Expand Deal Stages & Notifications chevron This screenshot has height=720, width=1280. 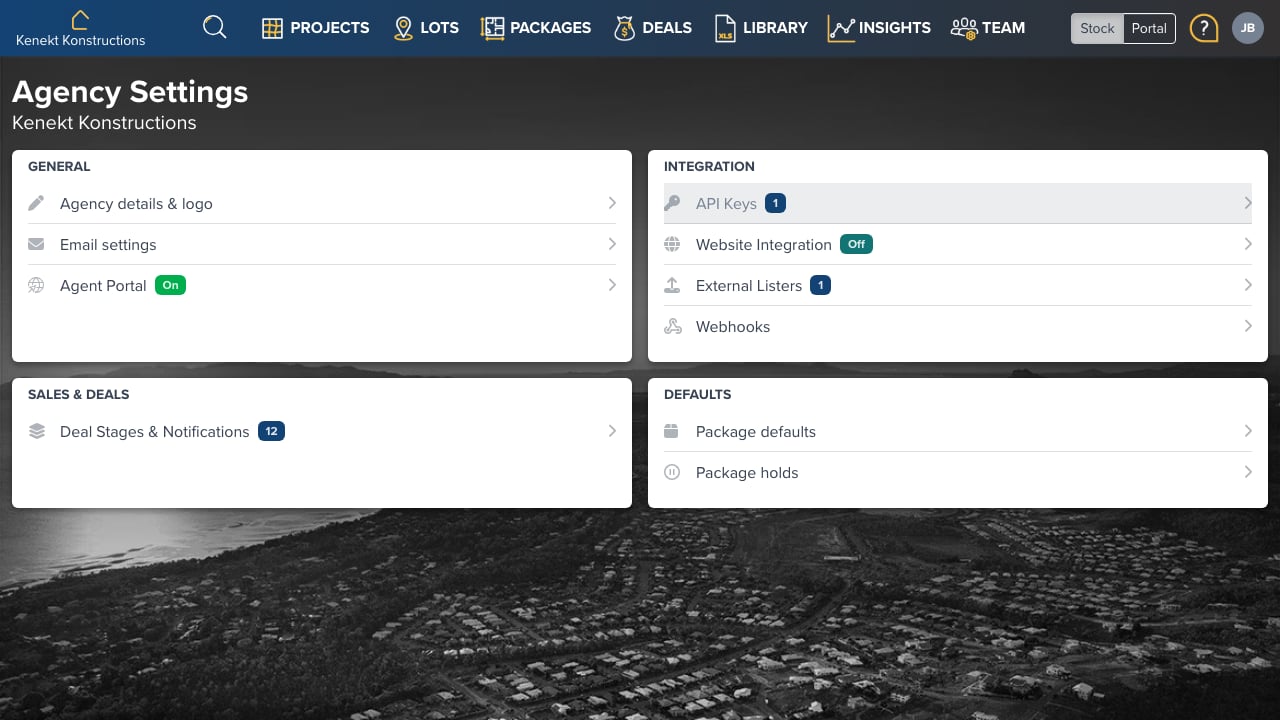(x=612, y=431)
